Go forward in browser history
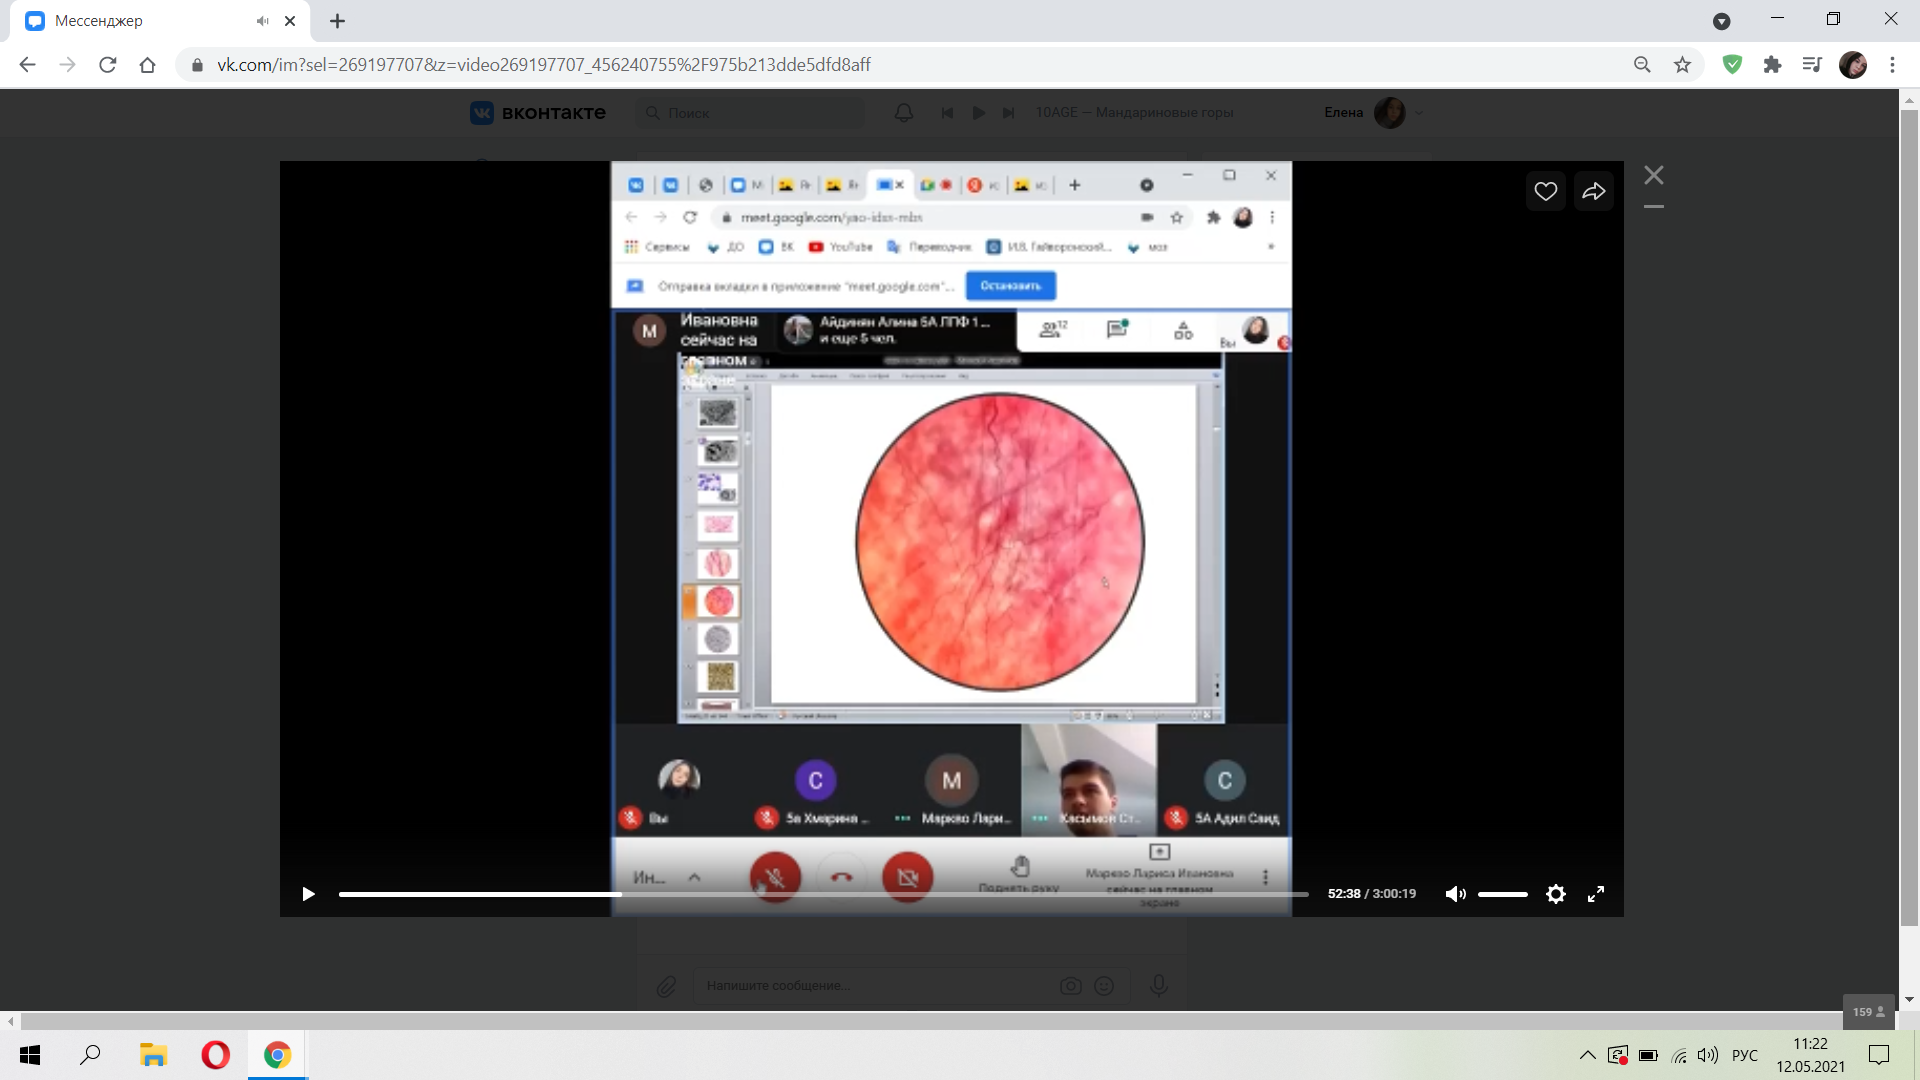The image size is (1920, 1080). [67, 65]
